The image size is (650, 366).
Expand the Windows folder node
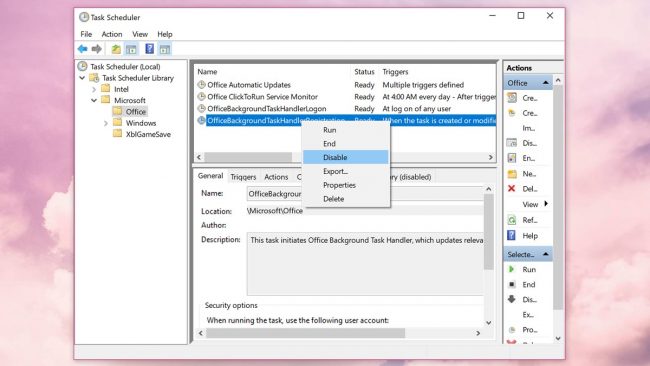tap(106, 123)
